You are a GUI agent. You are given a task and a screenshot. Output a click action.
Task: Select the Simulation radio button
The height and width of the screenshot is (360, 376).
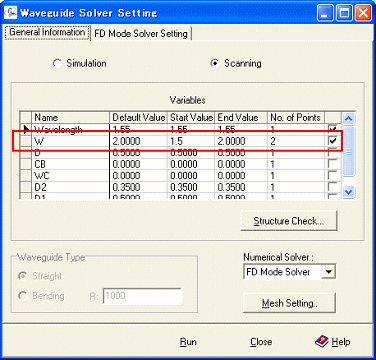(57, 63)
